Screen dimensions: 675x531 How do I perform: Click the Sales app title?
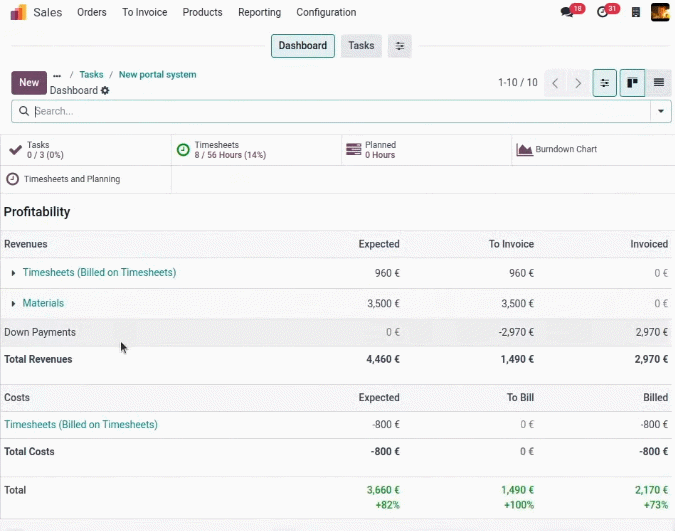(48, 12)
